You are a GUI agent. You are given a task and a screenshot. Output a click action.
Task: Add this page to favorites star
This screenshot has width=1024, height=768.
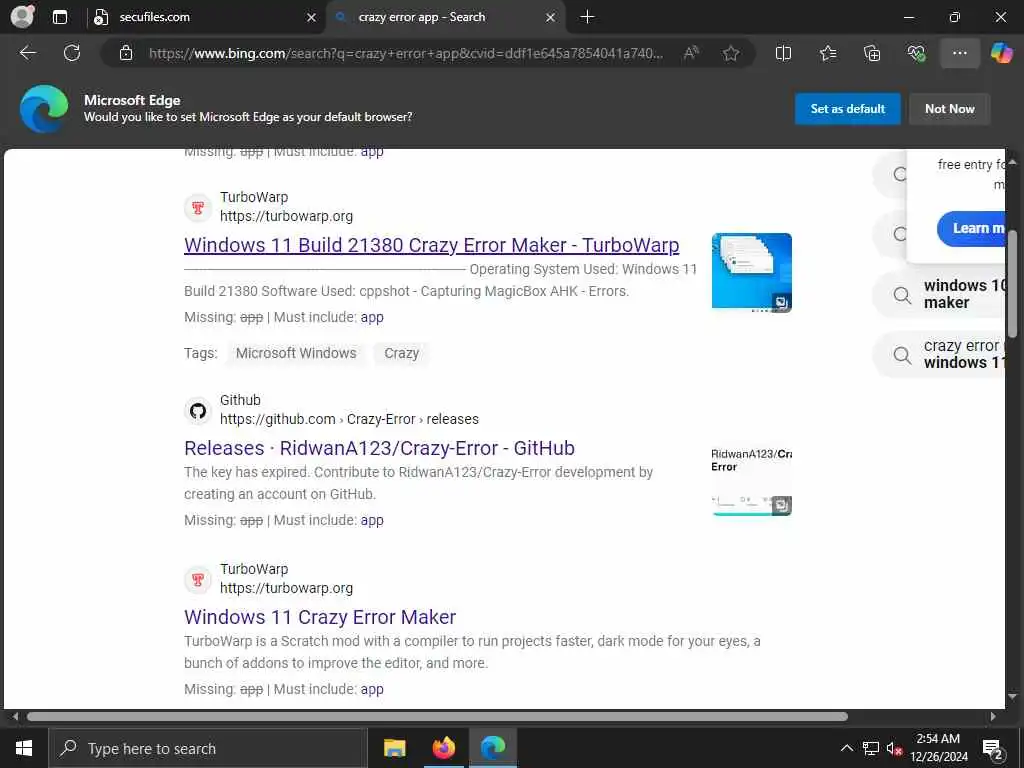point(731,53)
